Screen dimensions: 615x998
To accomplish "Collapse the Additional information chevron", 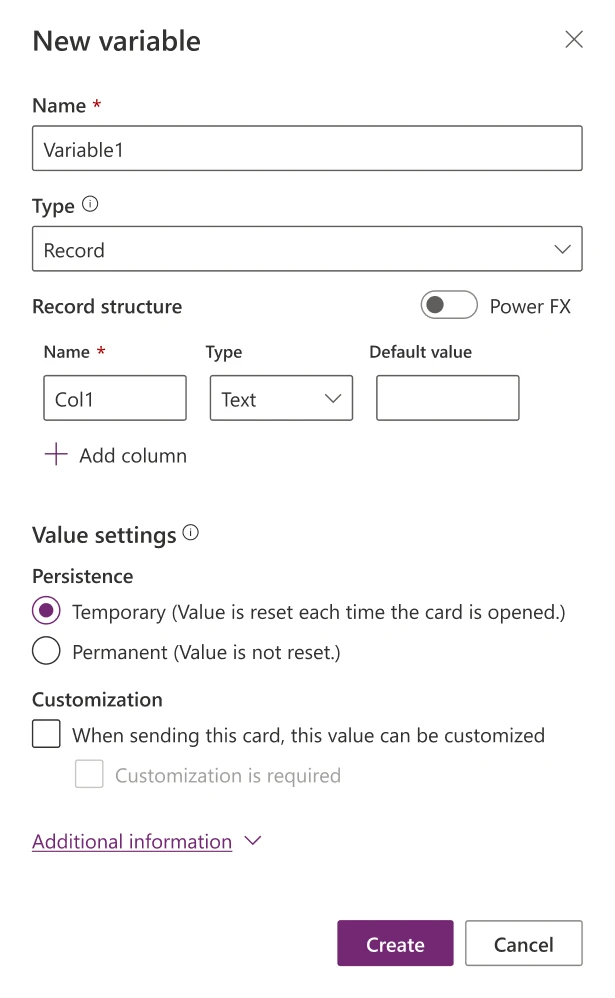I will click(x=251, y=842).
